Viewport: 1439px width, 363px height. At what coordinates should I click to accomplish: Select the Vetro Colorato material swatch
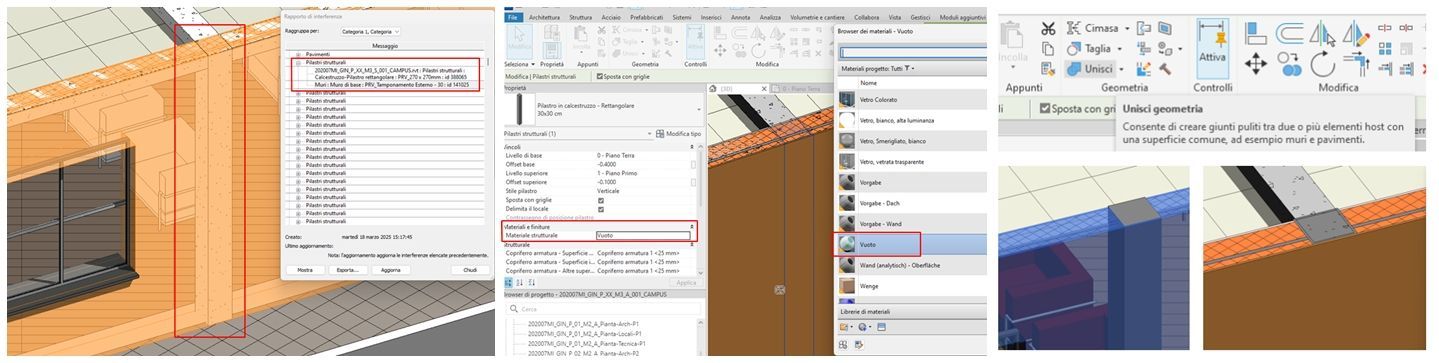(x=848, y=100)
